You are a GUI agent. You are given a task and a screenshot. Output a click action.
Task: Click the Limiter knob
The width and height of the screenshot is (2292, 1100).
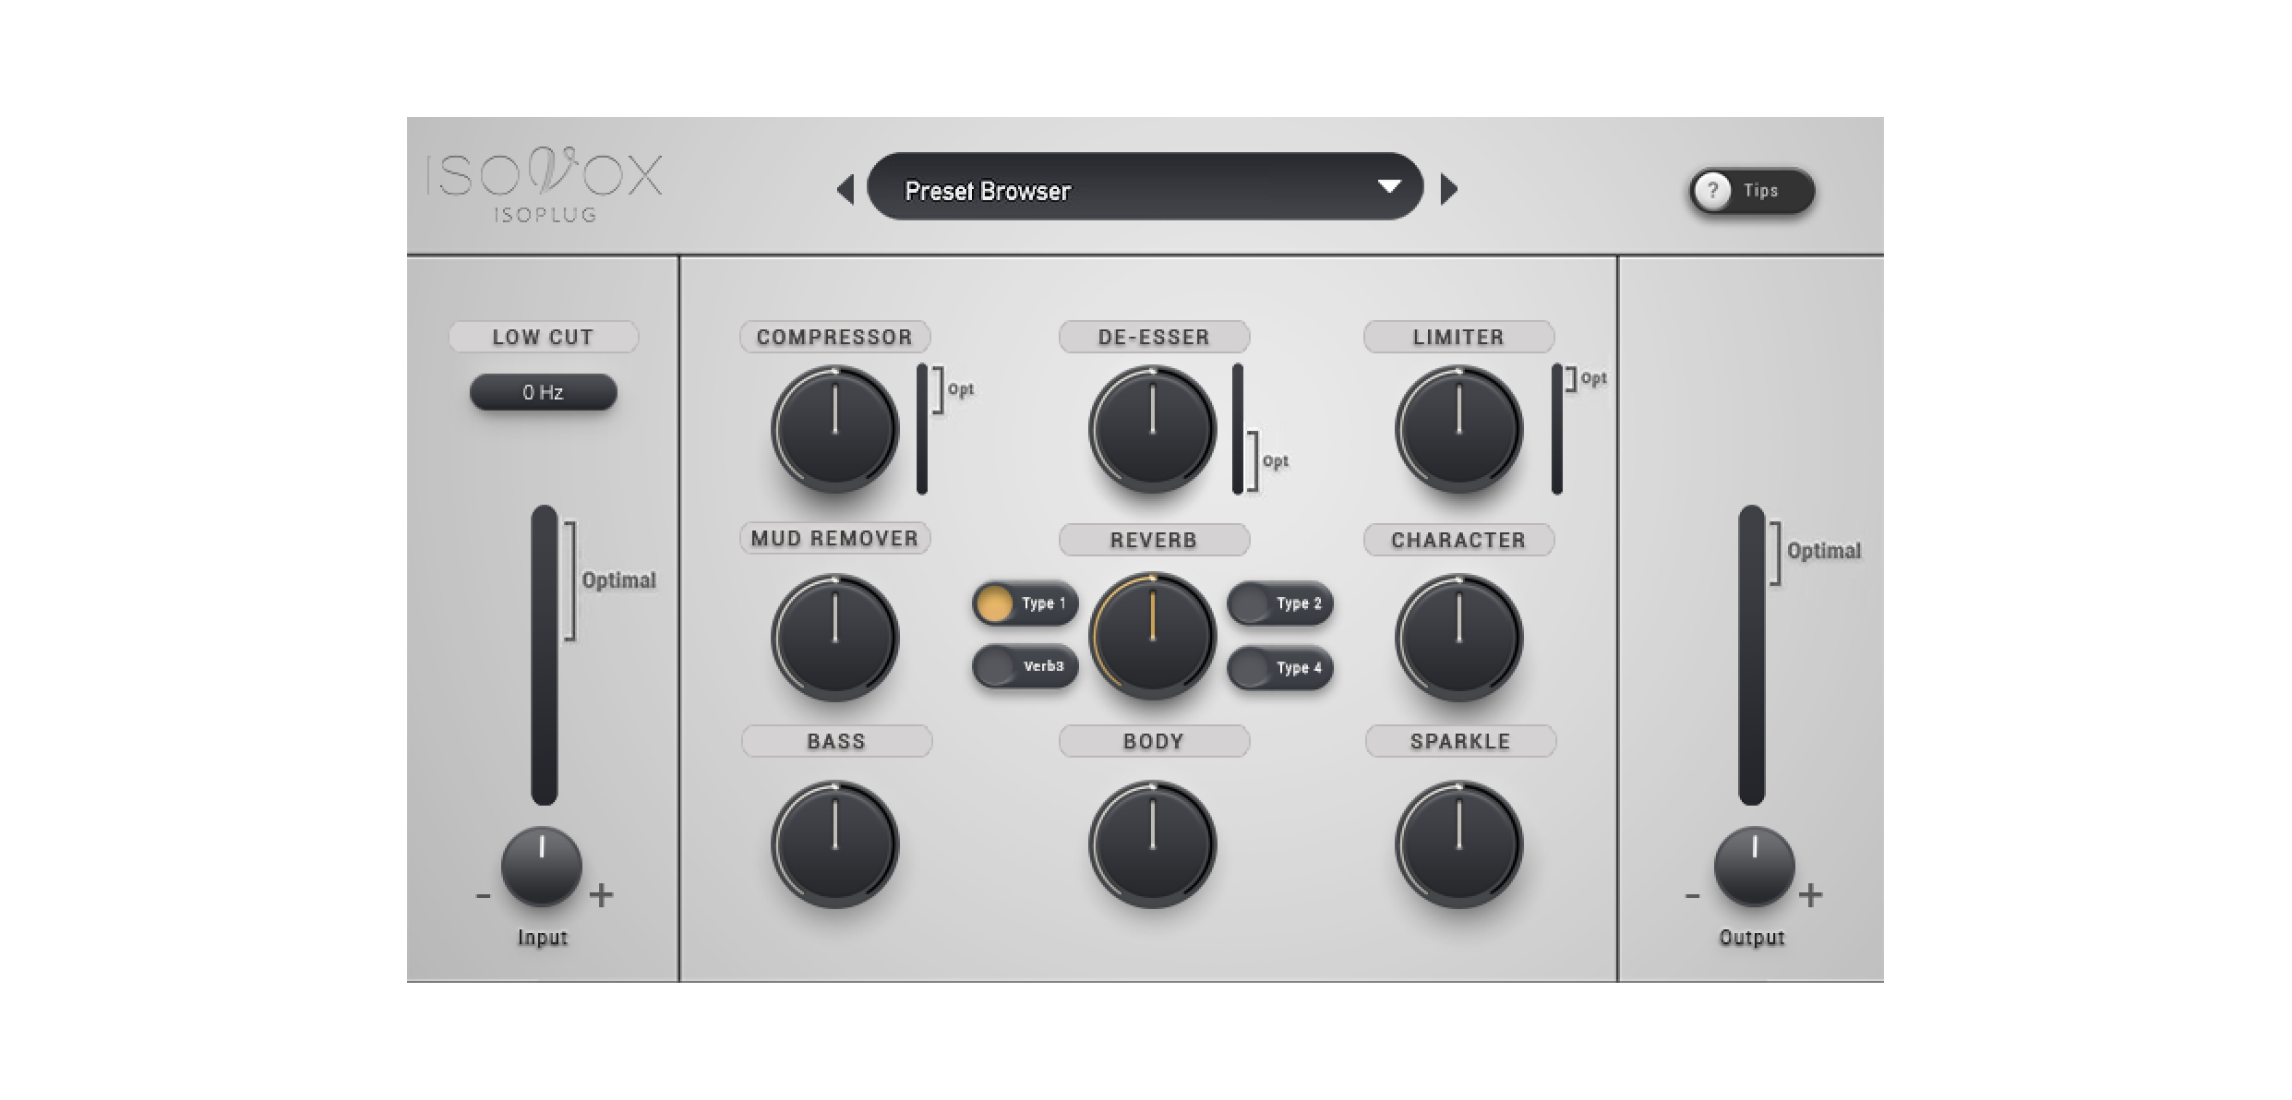click(1458, 430)
